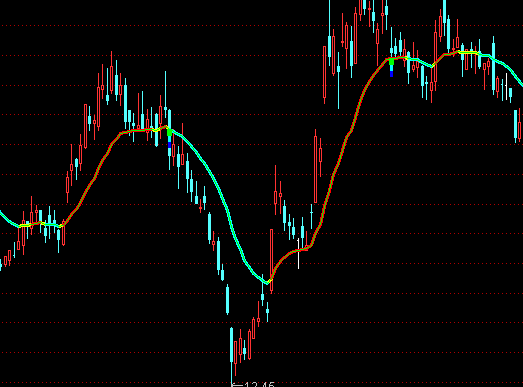This screenshot has width=523, height=387.
Task: Click the cyan descending section of the average line
Action: pos(217,187)
